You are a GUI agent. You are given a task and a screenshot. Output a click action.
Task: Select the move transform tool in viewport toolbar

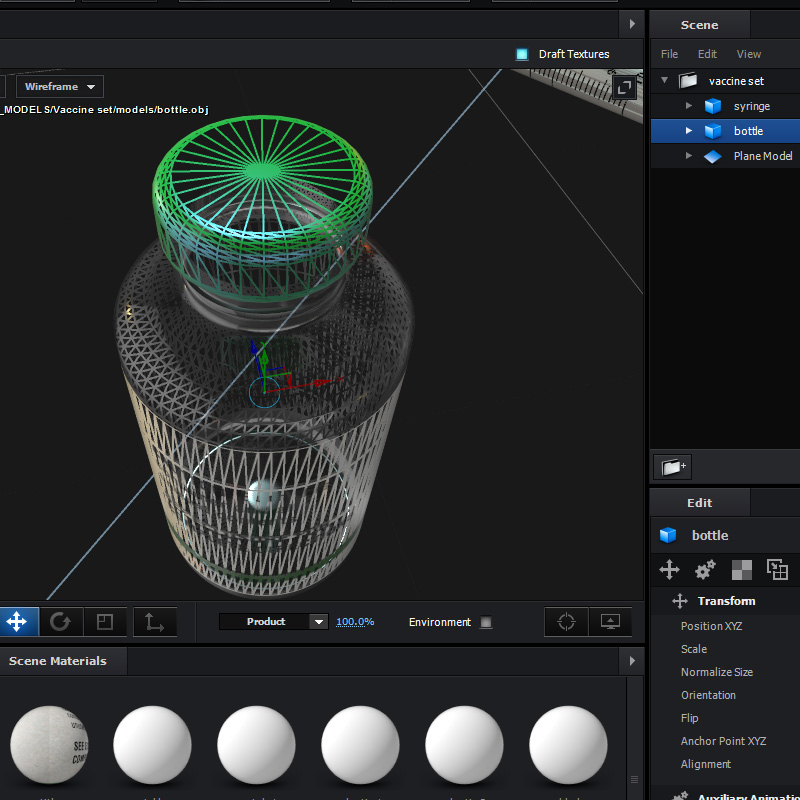[x=17, y=622]
